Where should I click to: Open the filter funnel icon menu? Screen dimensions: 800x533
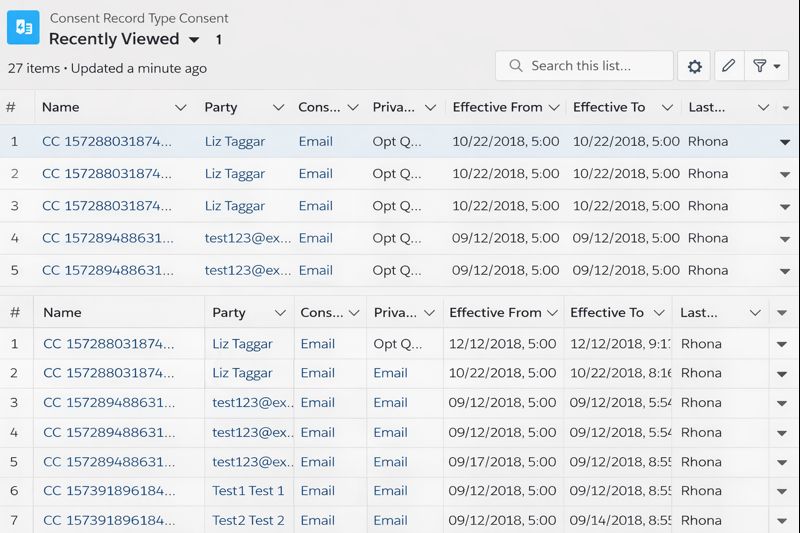point(766,66)
